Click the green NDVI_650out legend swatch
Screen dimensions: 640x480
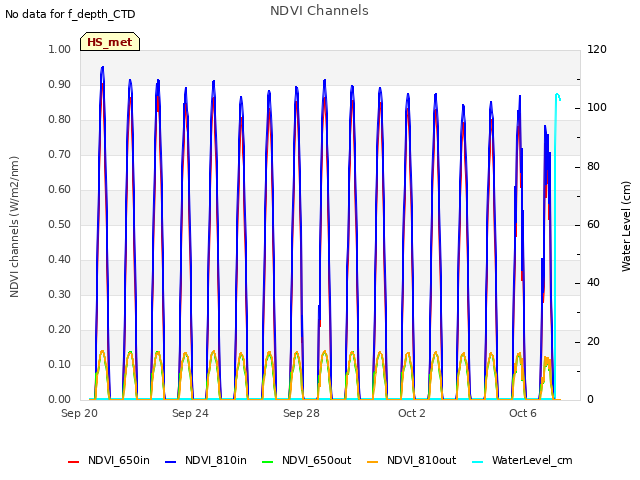click(267, 462)
